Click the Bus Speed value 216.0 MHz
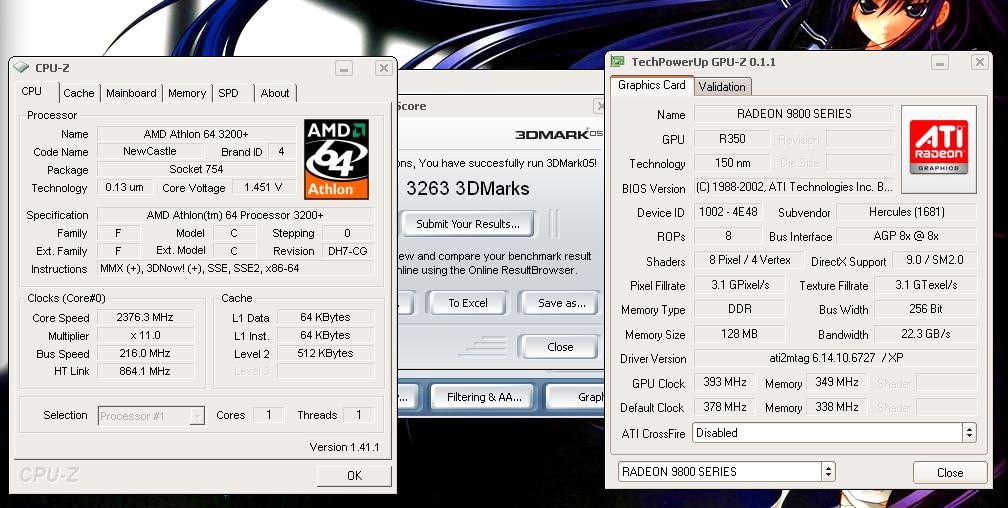Screen dimensions: 1008x508 pyautogui.click(x=145, y=353)
